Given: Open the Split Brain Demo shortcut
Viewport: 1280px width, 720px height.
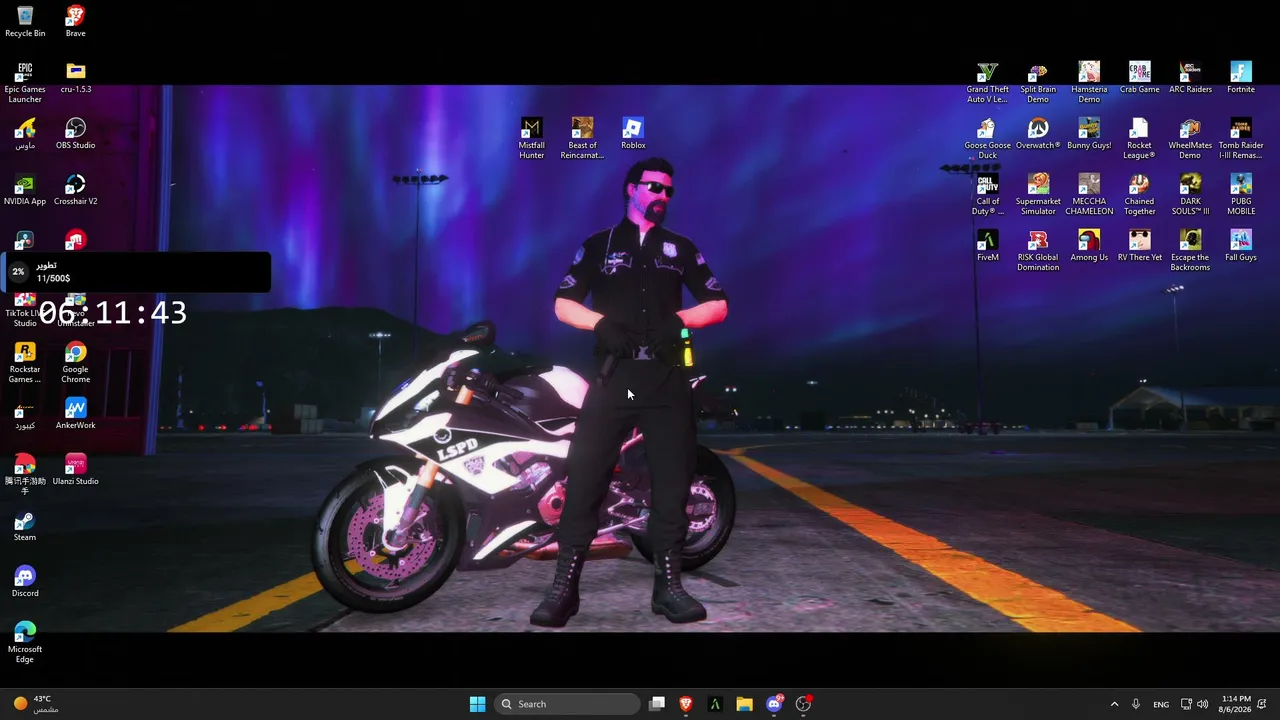Looking at the screenshot, I should point(1038,82).
